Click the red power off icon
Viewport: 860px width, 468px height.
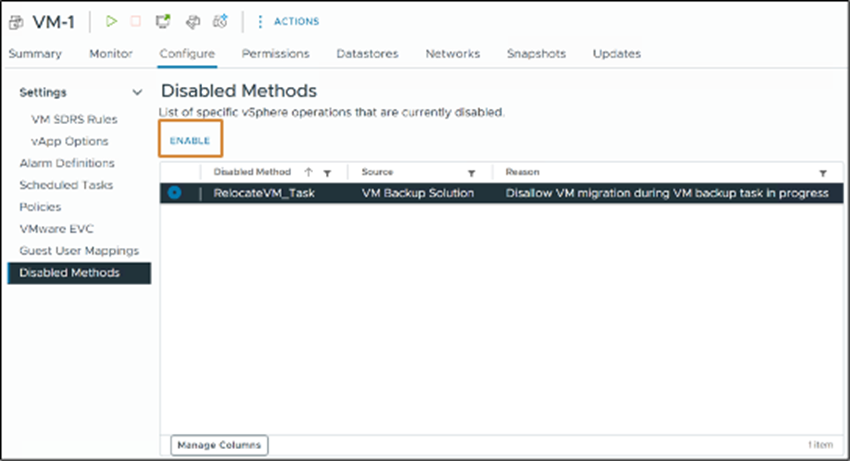point(135,21)
